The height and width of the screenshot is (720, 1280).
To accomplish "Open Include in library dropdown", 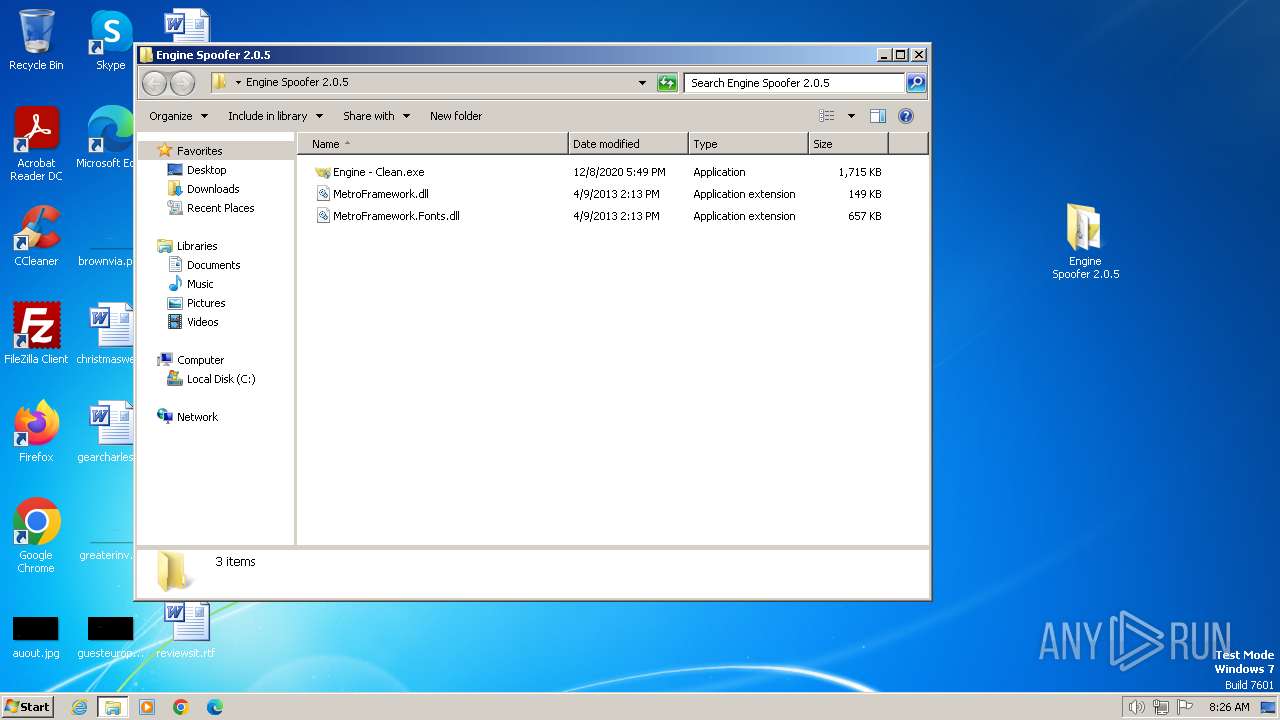I will 275,116.
